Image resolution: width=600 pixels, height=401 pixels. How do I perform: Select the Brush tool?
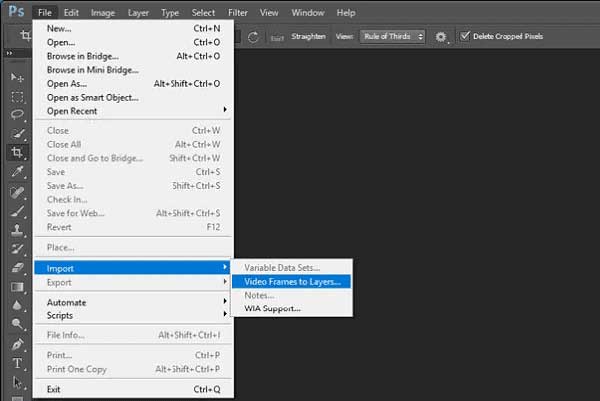(17, 211)
